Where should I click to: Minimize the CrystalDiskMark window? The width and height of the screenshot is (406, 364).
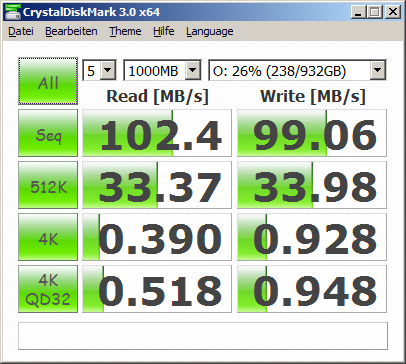tap(359, 12)
